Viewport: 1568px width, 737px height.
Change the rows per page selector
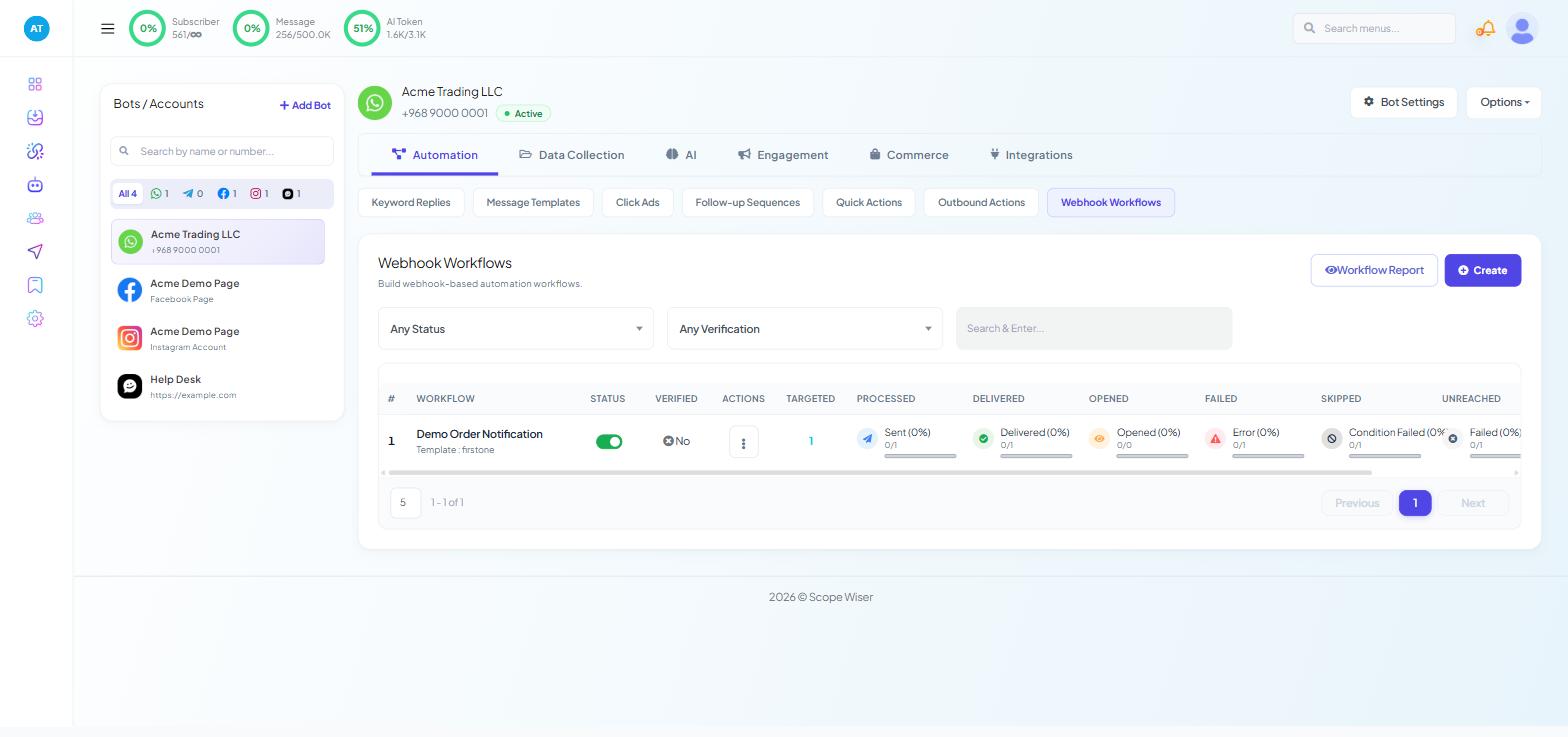(405, 503)
